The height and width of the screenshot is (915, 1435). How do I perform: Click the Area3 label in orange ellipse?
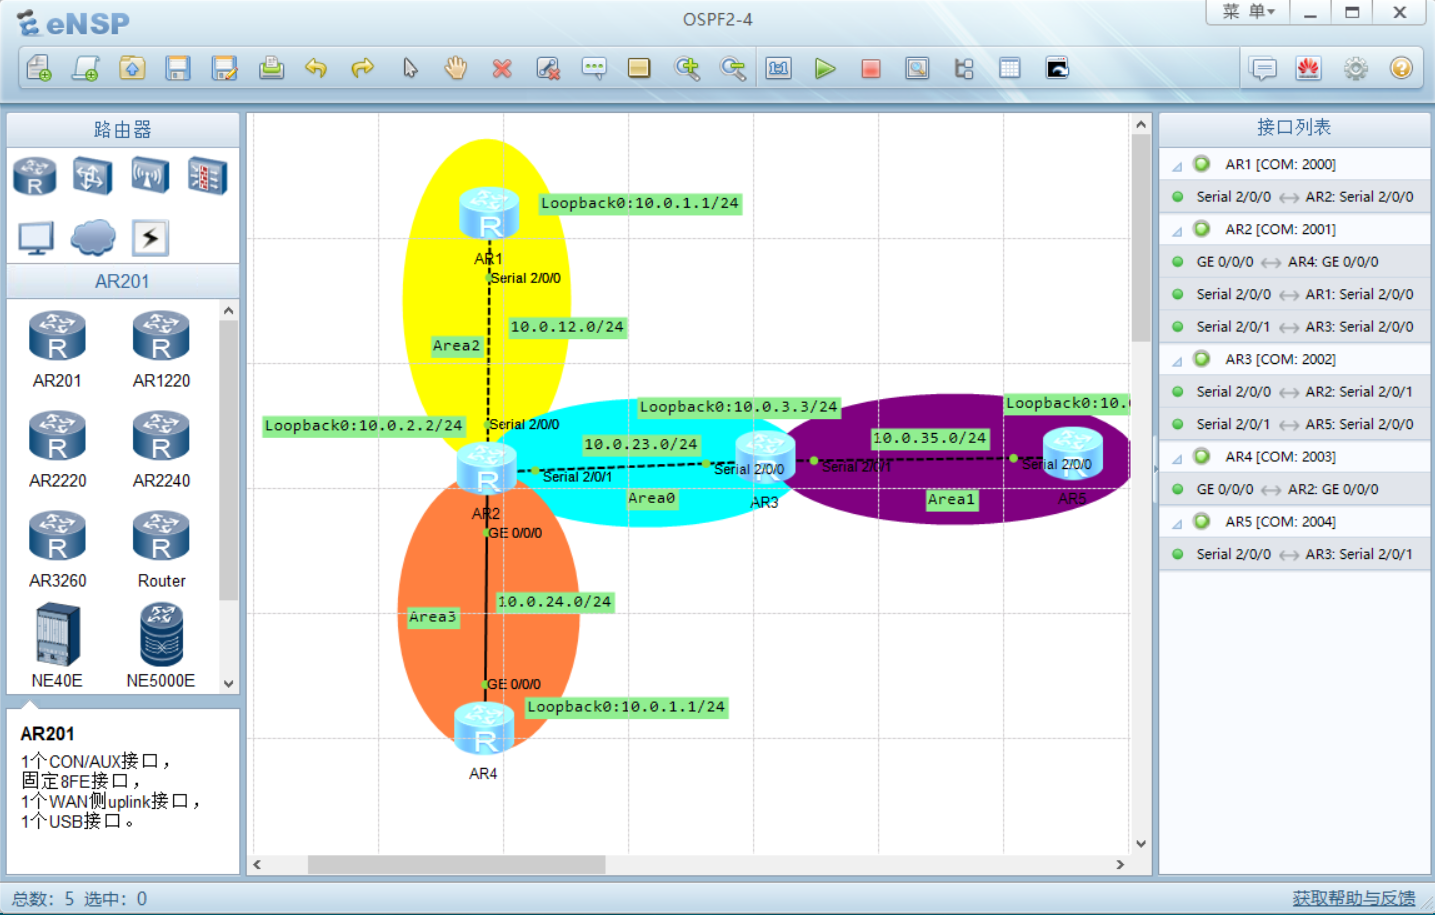pyautogui.click(x=432, y=617)
